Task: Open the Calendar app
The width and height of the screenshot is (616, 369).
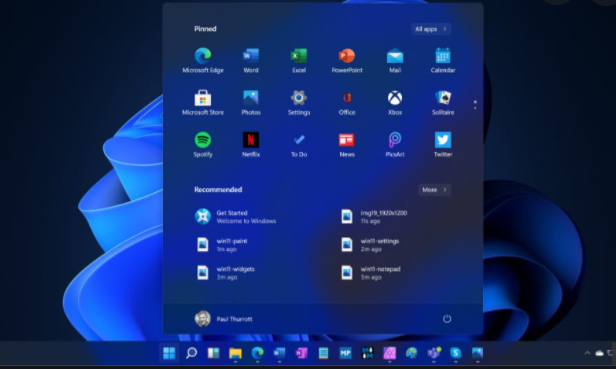Action: [x=443, y=61]
